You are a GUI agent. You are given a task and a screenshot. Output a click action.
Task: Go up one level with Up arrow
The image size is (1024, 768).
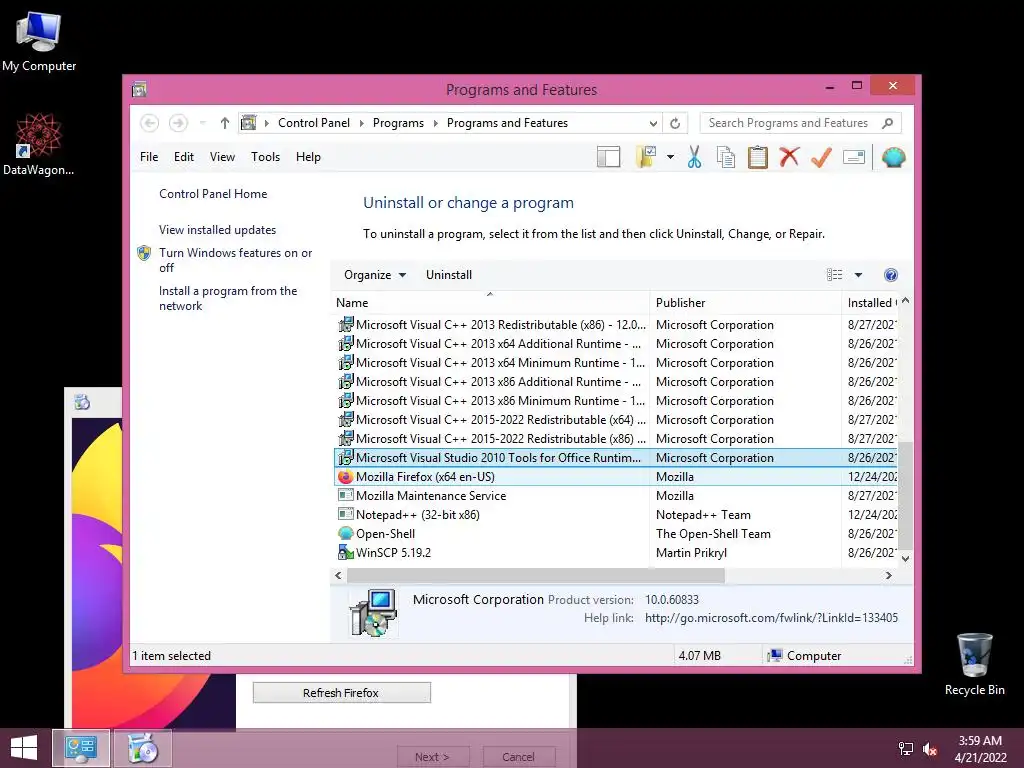[225, 123]
